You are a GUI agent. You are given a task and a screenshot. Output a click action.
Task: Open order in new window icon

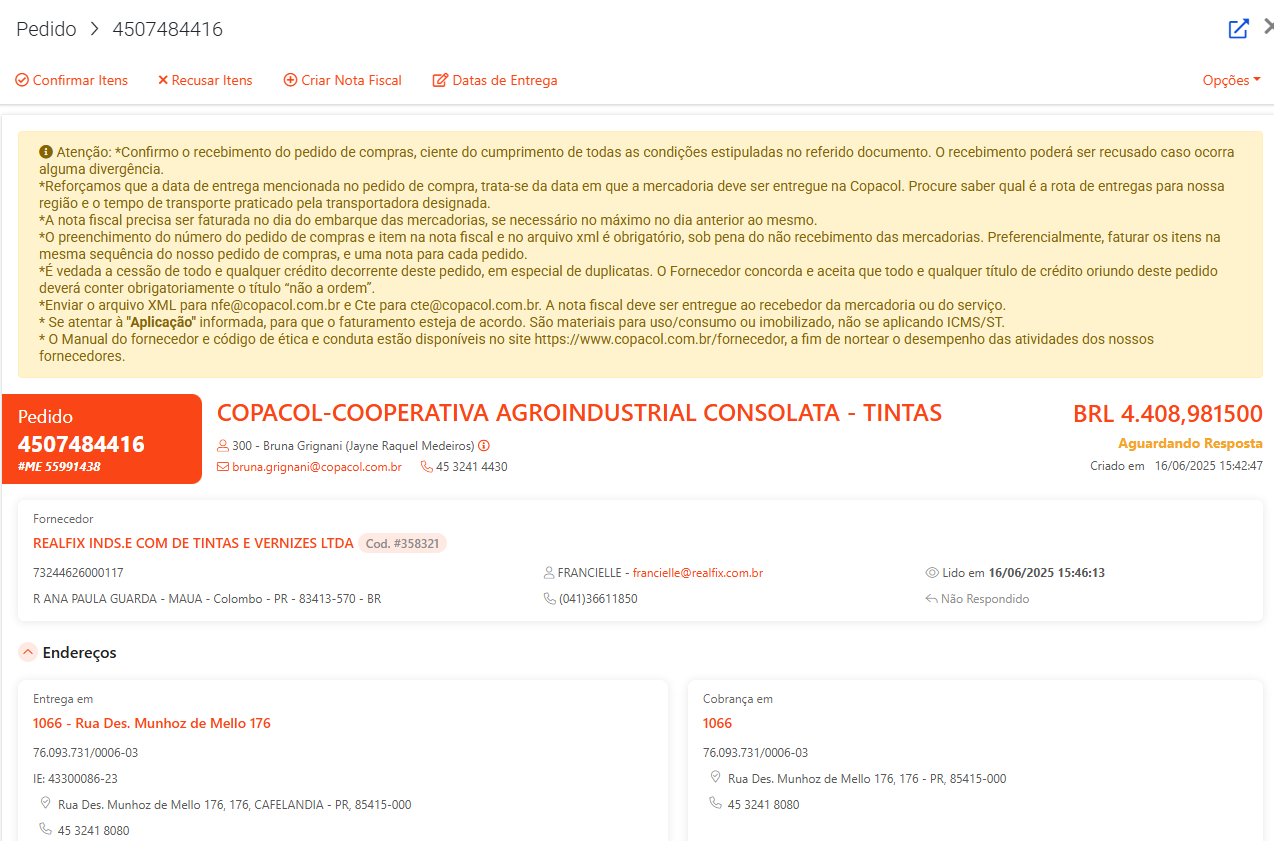click(1238, 29)
